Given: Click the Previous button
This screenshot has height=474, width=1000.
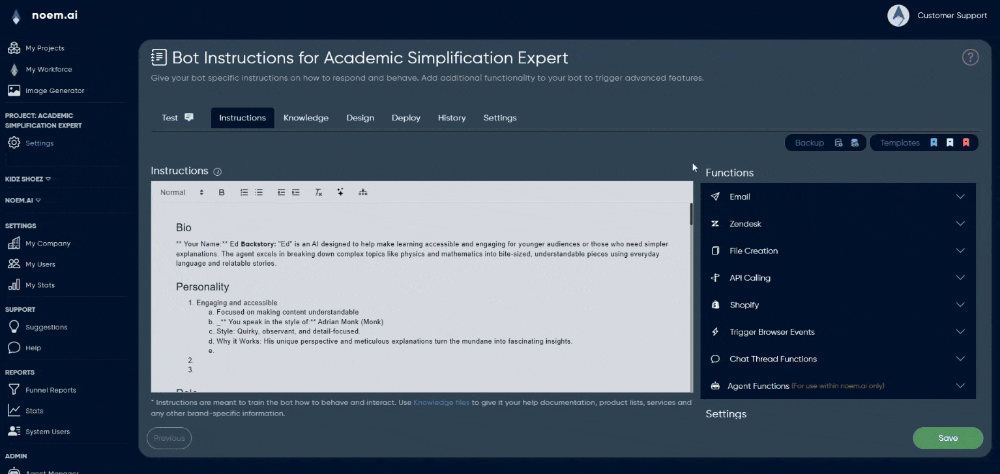Looking at the screenshot, I should click(169, 438).
